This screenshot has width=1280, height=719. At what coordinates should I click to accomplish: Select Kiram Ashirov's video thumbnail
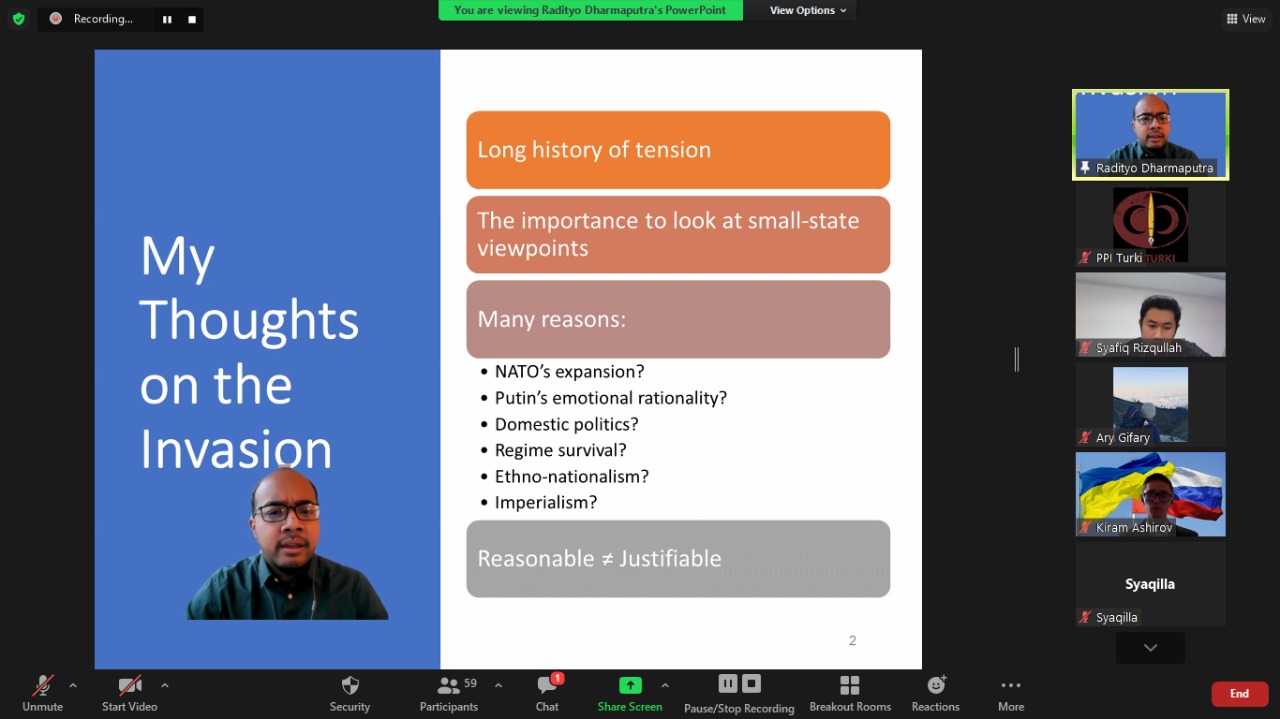[1151, 494]
